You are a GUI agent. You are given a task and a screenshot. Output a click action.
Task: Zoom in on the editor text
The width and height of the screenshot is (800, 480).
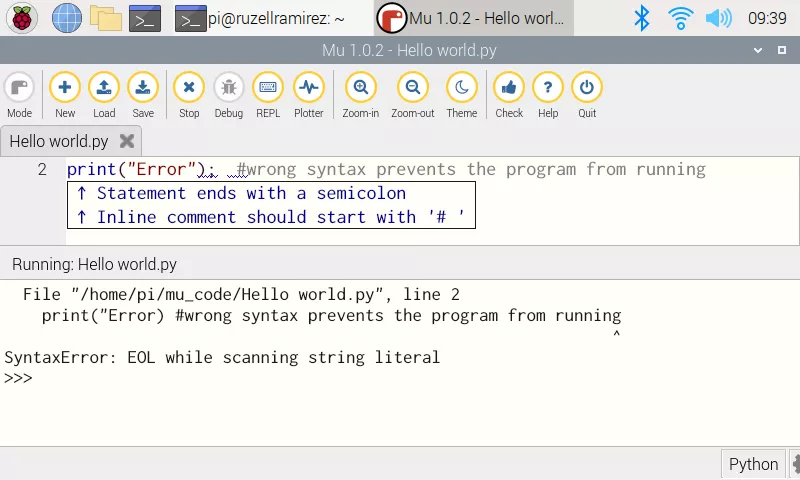tap(360, 95)
